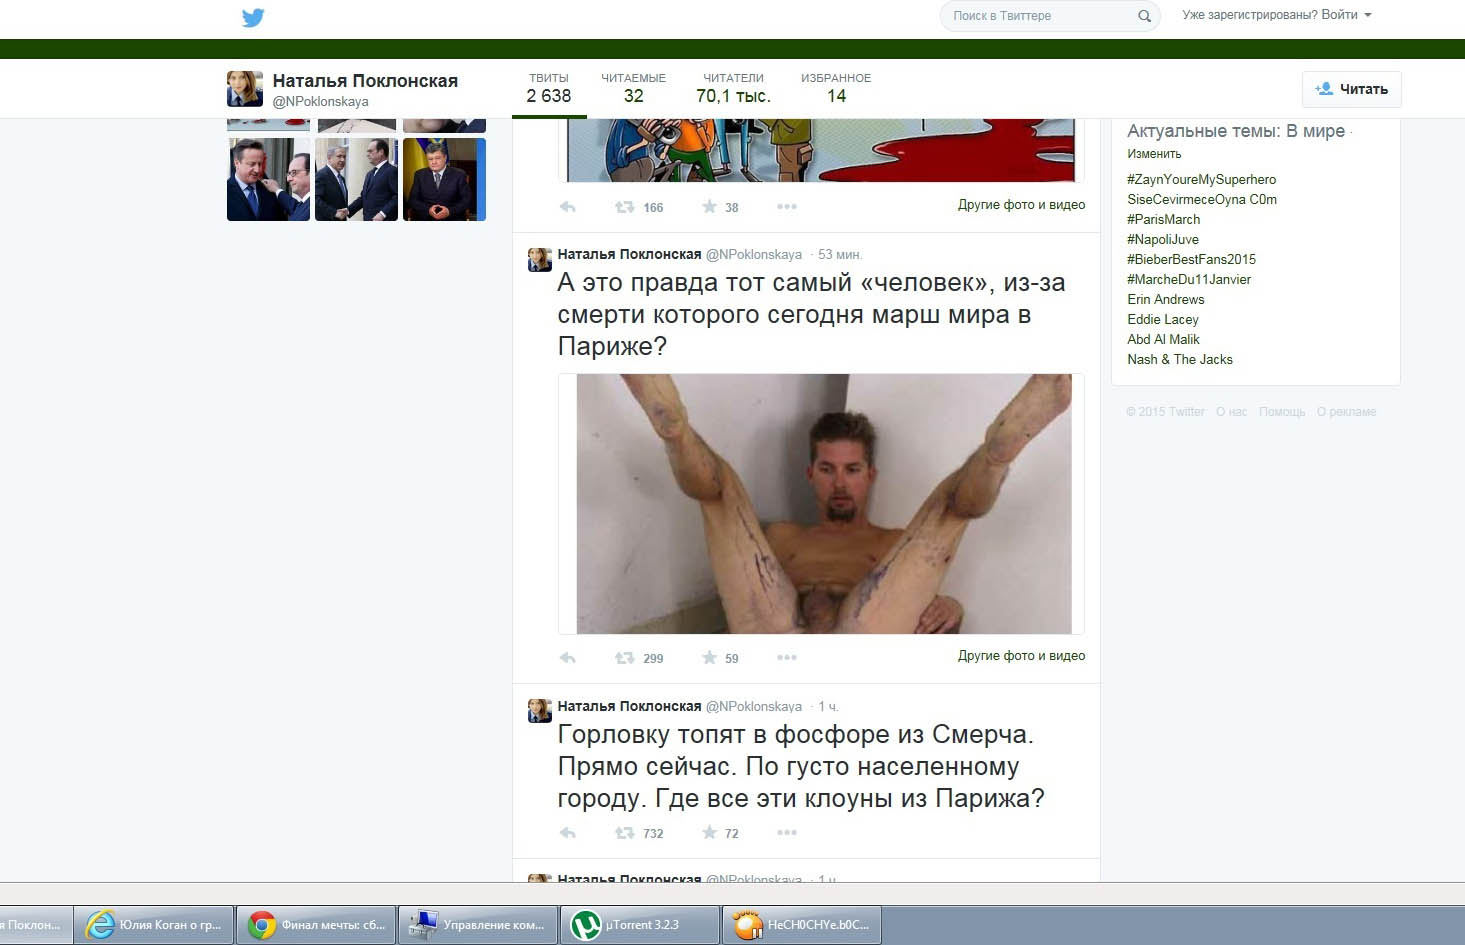
Task: Click the Читать follow button
Action: coord(1352,89)
